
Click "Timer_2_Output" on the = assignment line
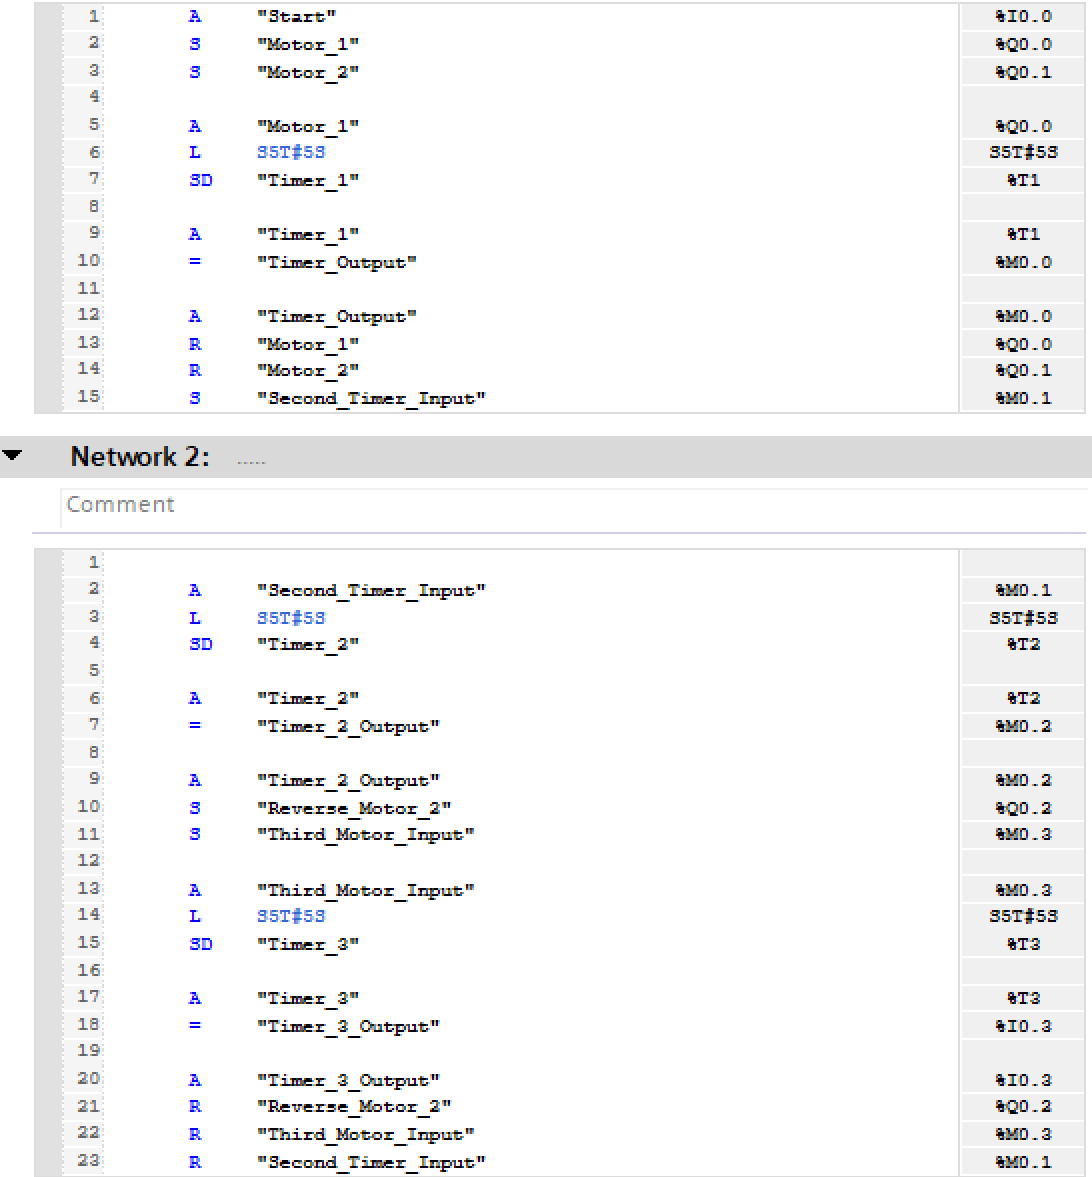pos(348,726)
